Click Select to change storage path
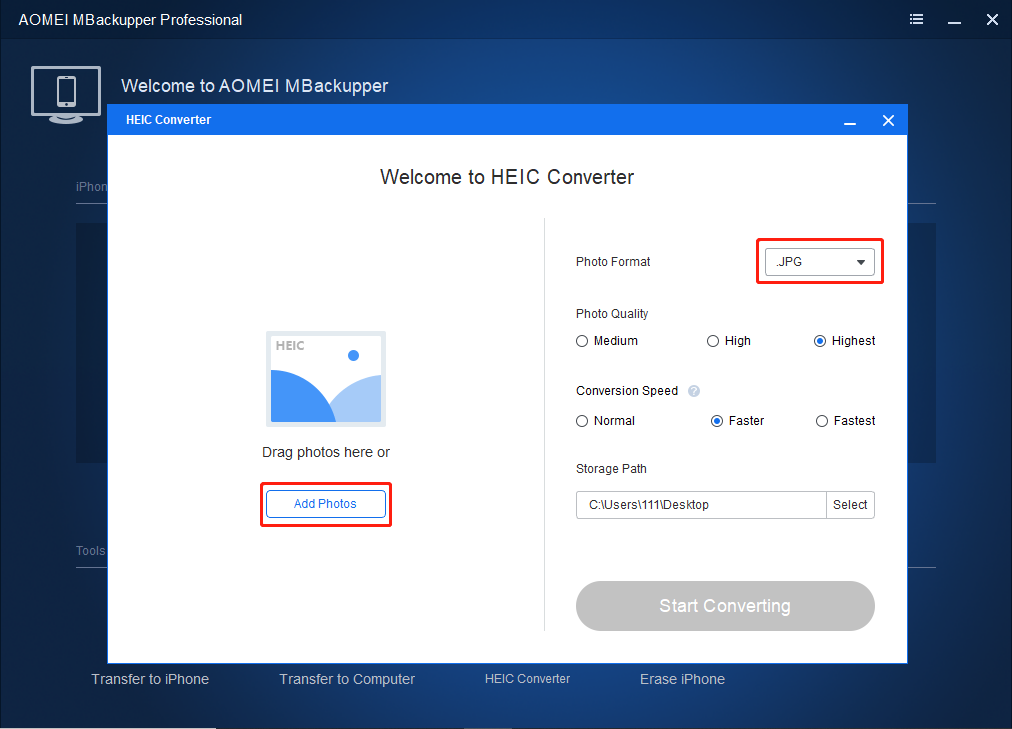 pyautogui.click(x=850, y=505)
